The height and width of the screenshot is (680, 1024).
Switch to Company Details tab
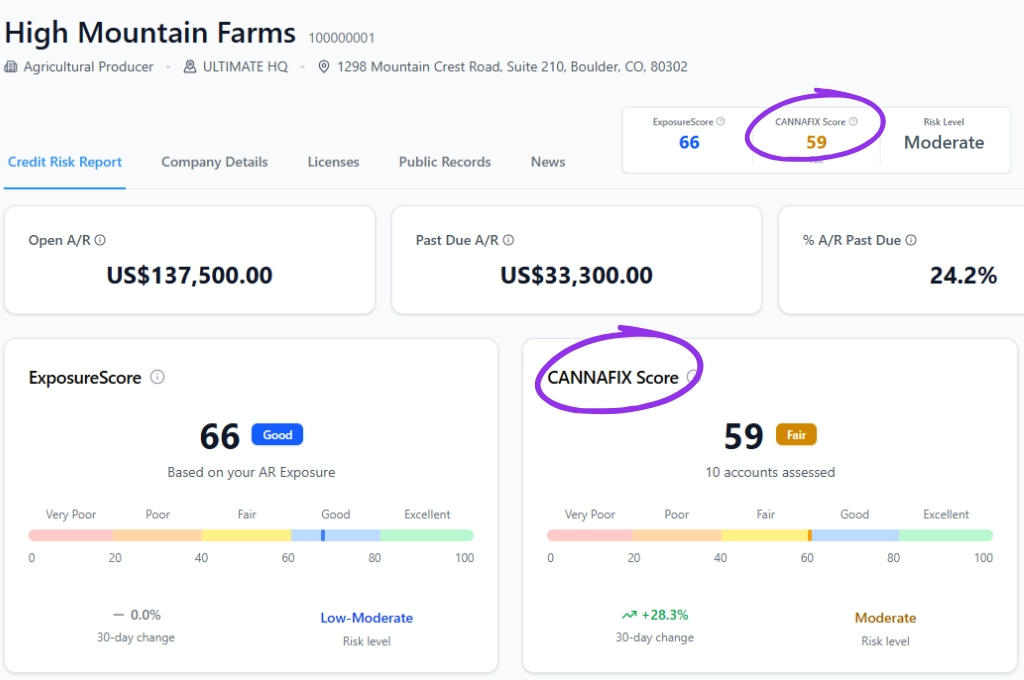(x=214, y=162)
